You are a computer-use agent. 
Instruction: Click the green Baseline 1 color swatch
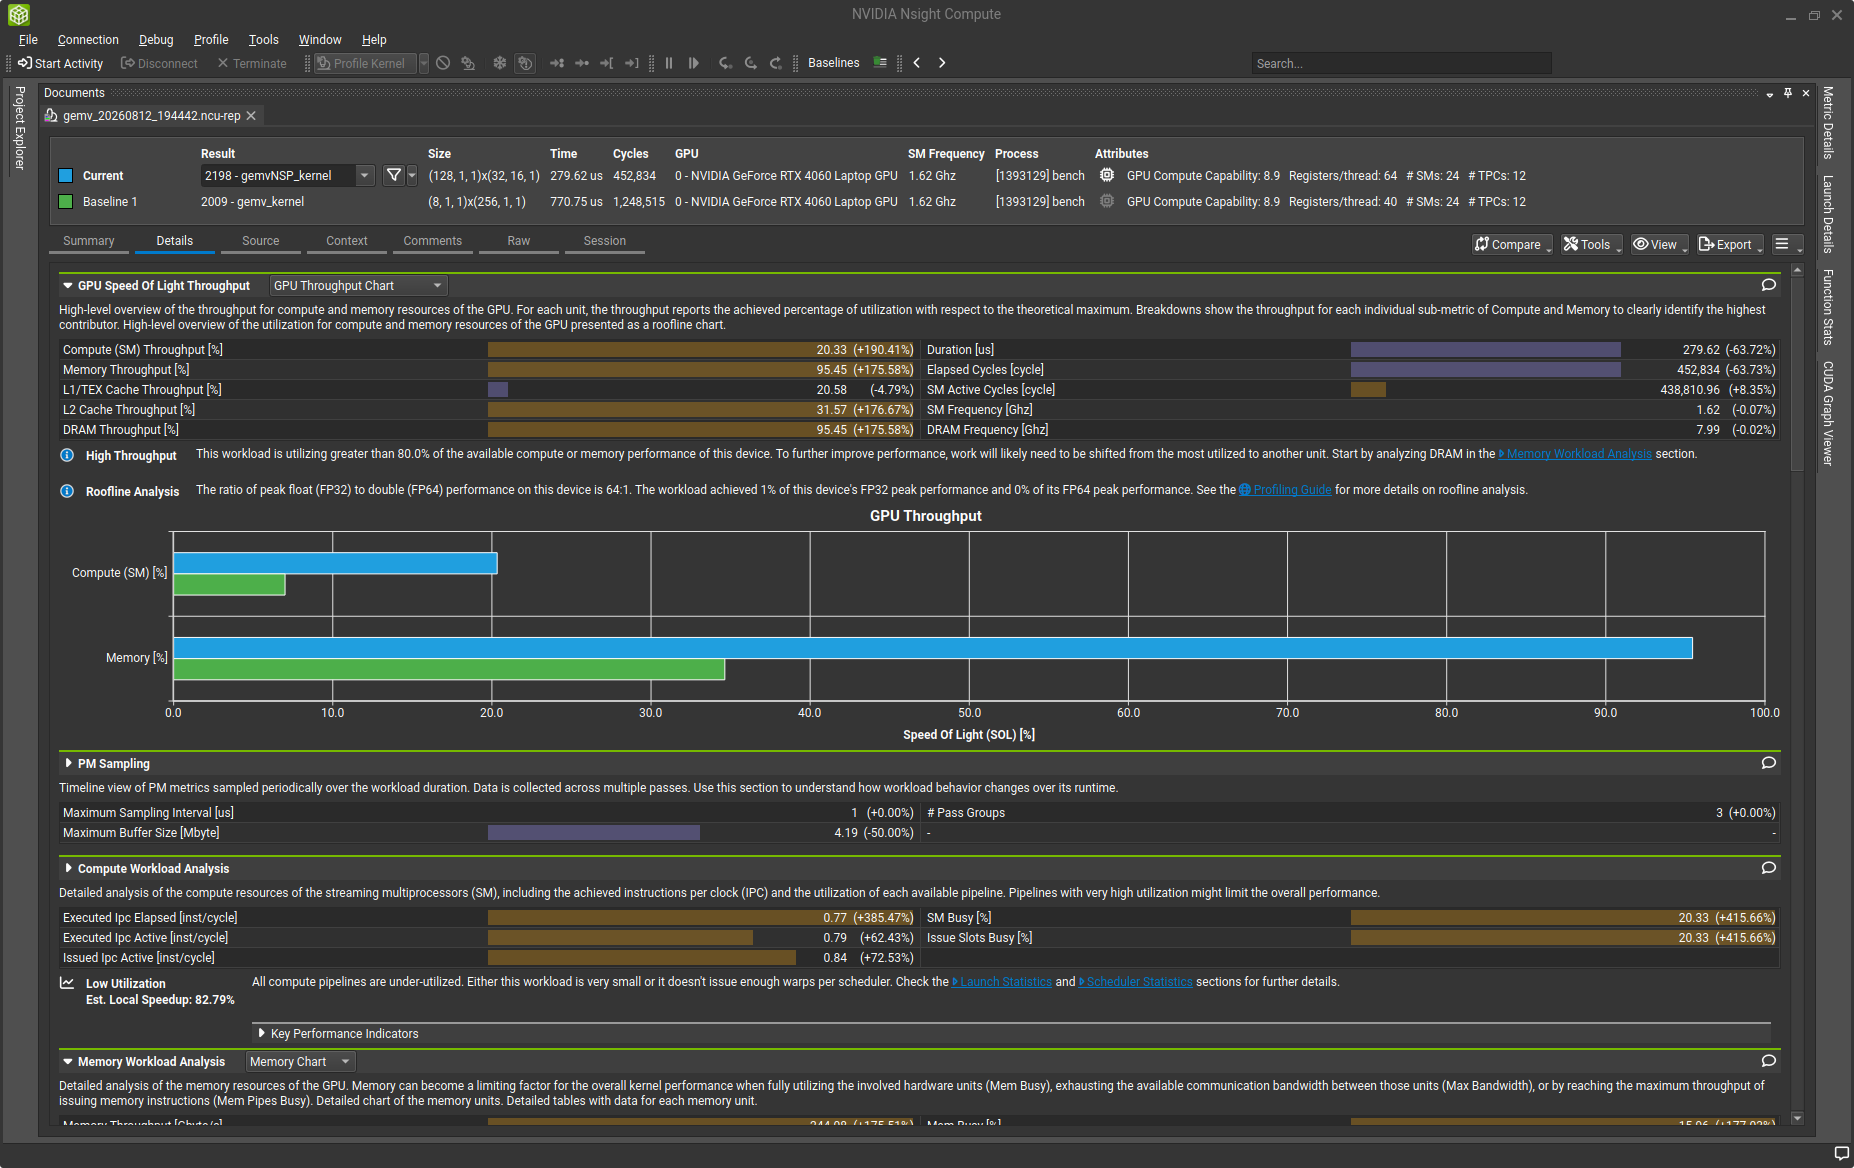click(x=66, y=202)
